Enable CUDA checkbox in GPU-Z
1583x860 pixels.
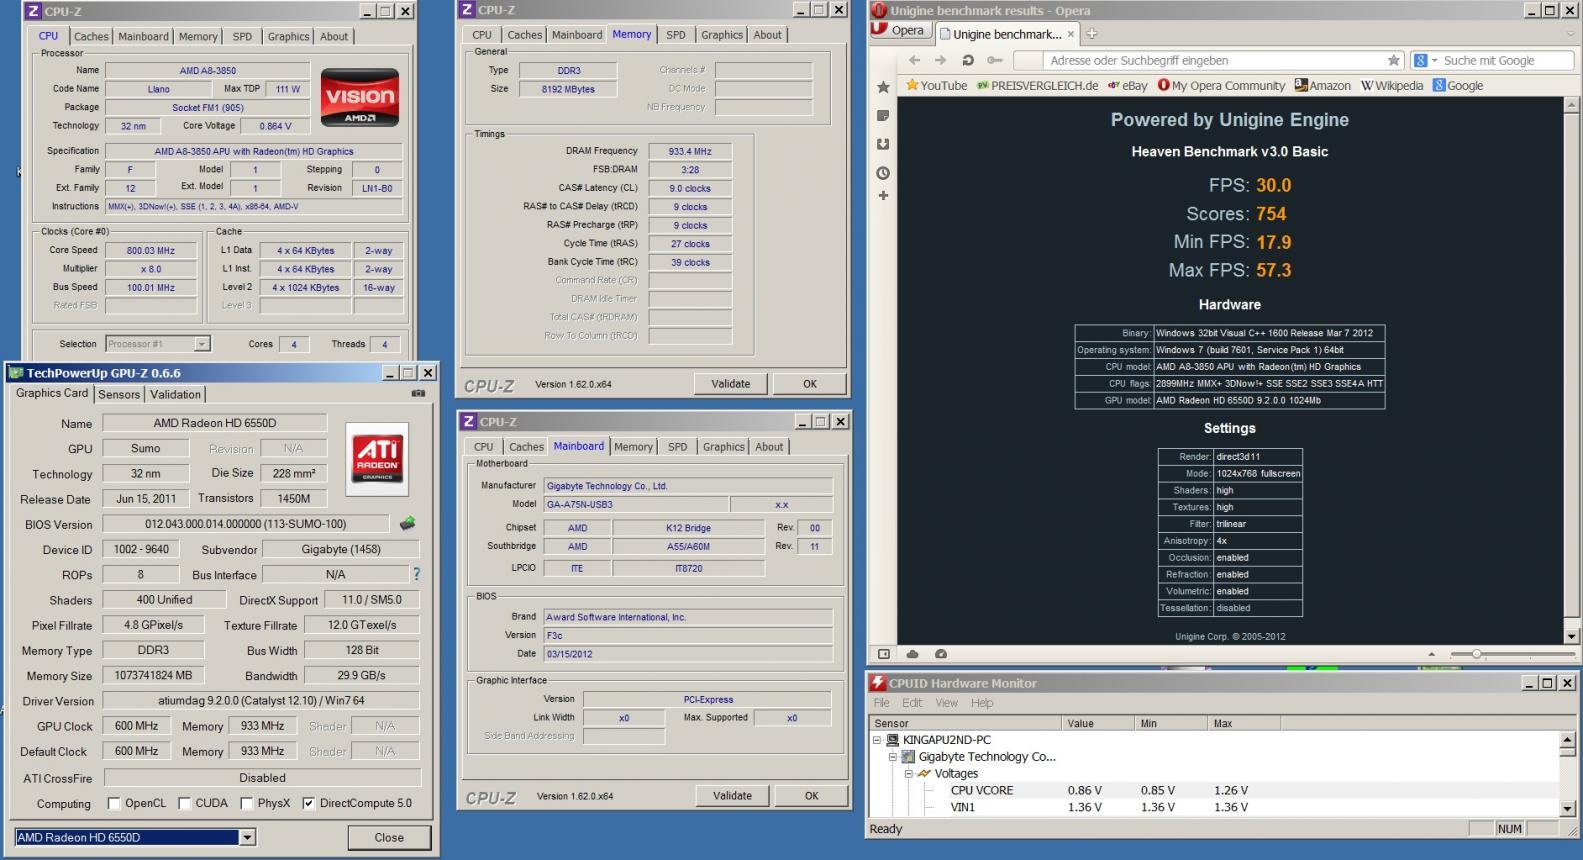pos(184,803)
